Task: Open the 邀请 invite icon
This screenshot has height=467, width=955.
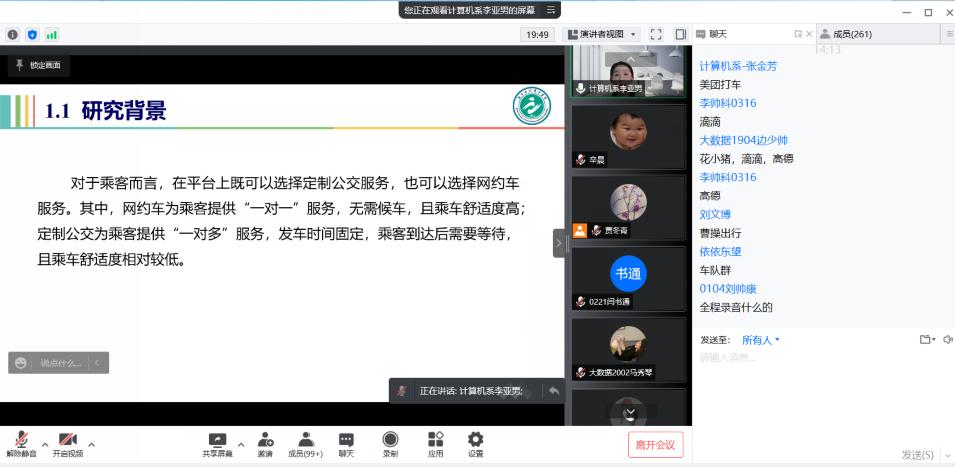Action: [x=265, y=444]
